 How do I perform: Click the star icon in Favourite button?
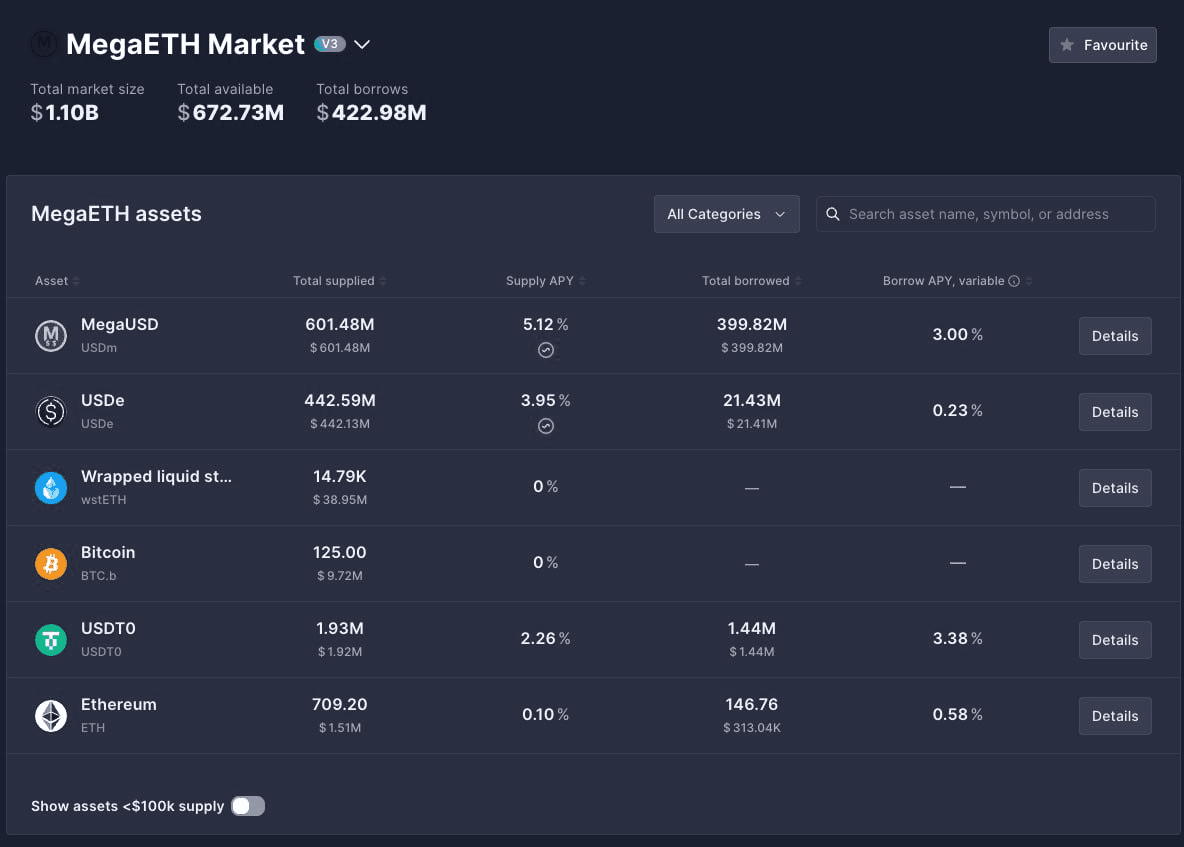tap(1067, 45)
